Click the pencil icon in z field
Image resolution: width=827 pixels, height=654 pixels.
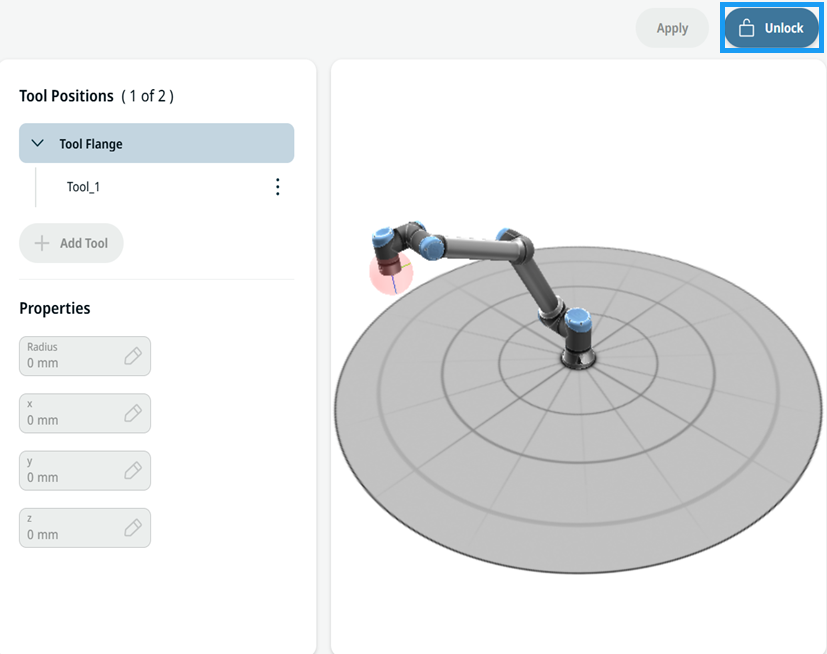[133, 527]
